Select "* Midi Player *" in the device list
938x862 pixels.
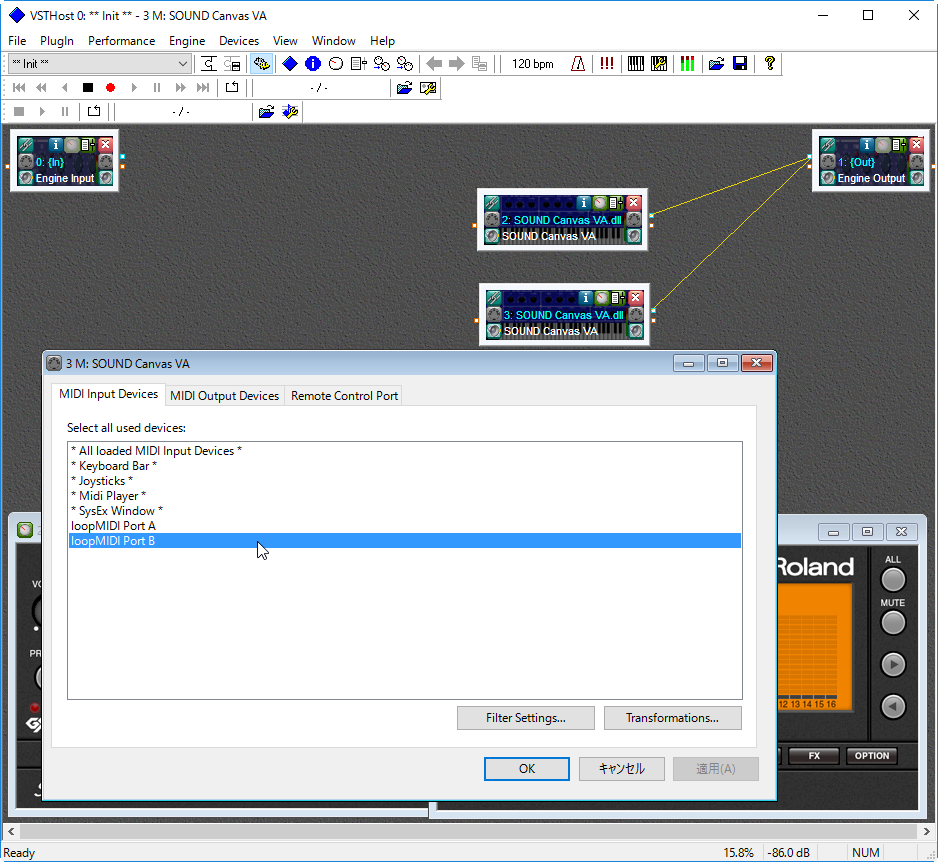click(x=405, y=496)
